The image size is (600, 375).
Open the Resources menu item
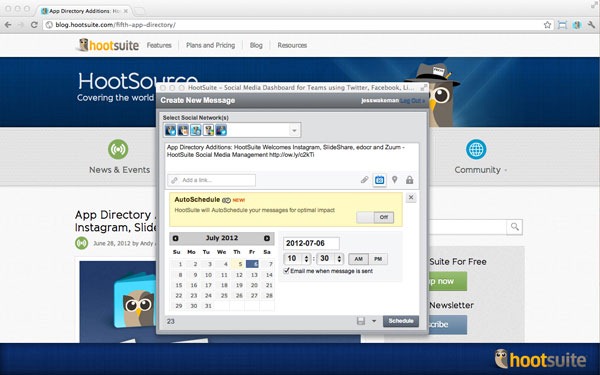click(x=292, y=45)
